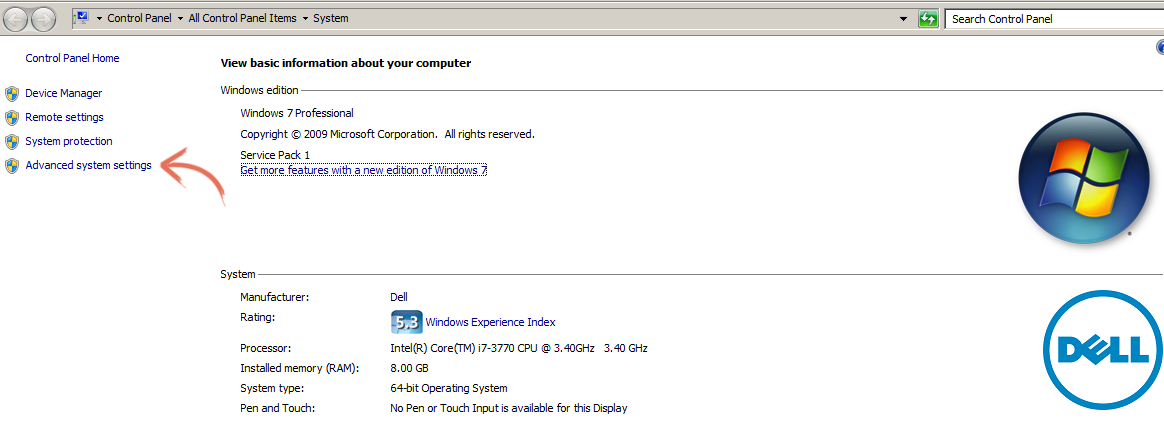1164x421 pixels.
Task: Click shield icon beside Advanced system settings
Action: click(x=12, y=165)
